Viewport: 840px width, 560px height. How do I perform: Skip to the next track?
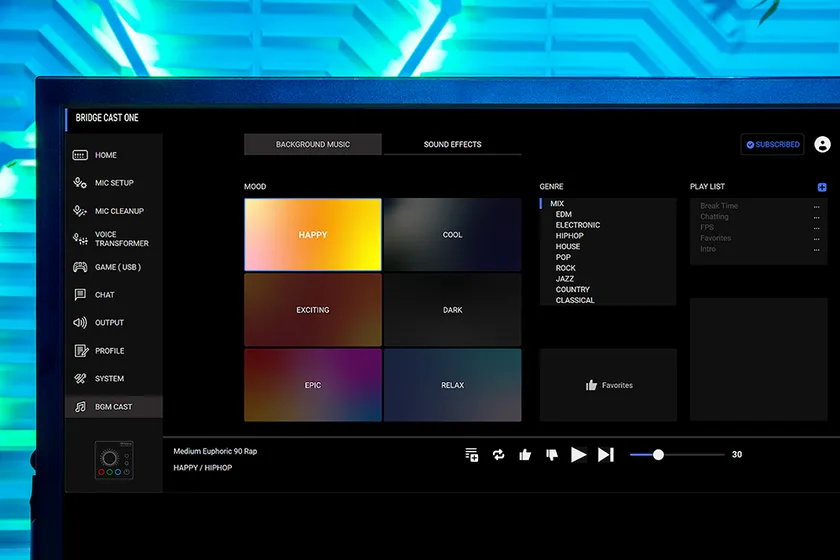coord(606,455)
